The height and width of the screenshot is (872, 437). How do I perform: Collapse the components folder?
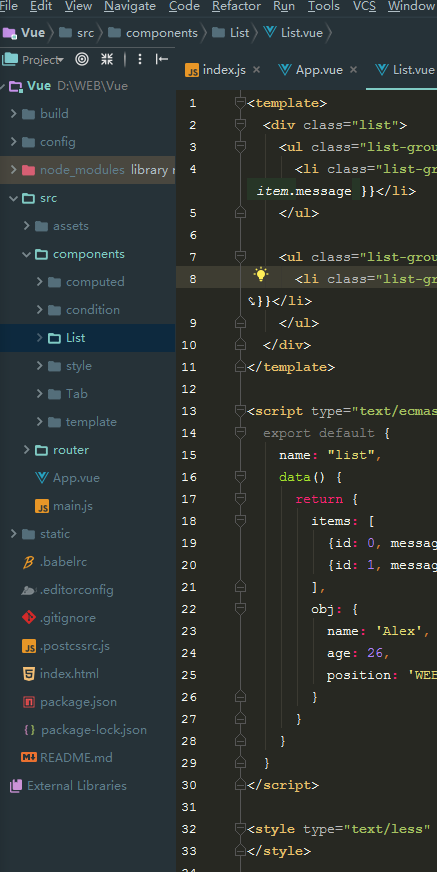coord(27,254)
